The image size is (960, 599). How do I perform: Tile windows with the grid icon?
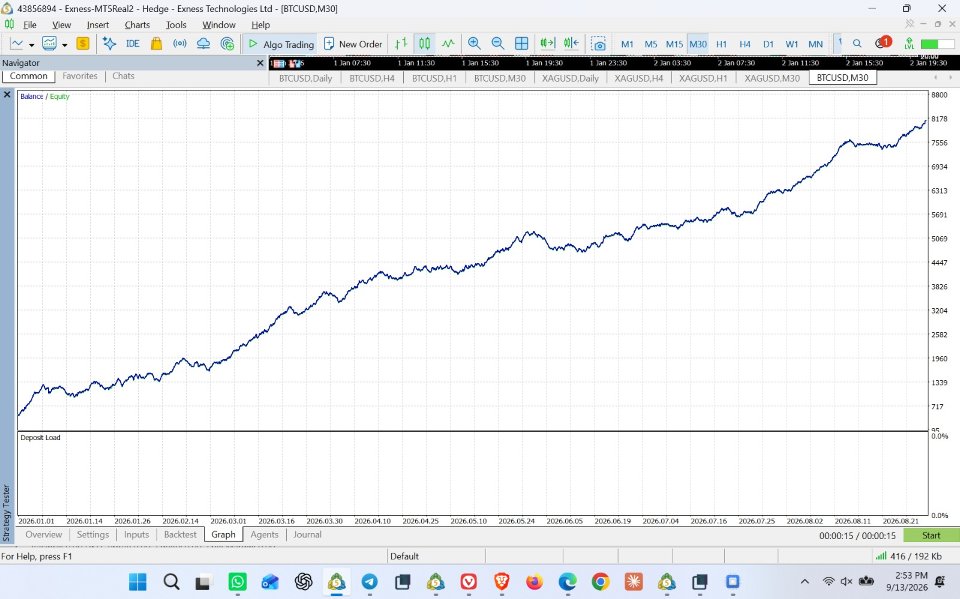pos(522,43)
